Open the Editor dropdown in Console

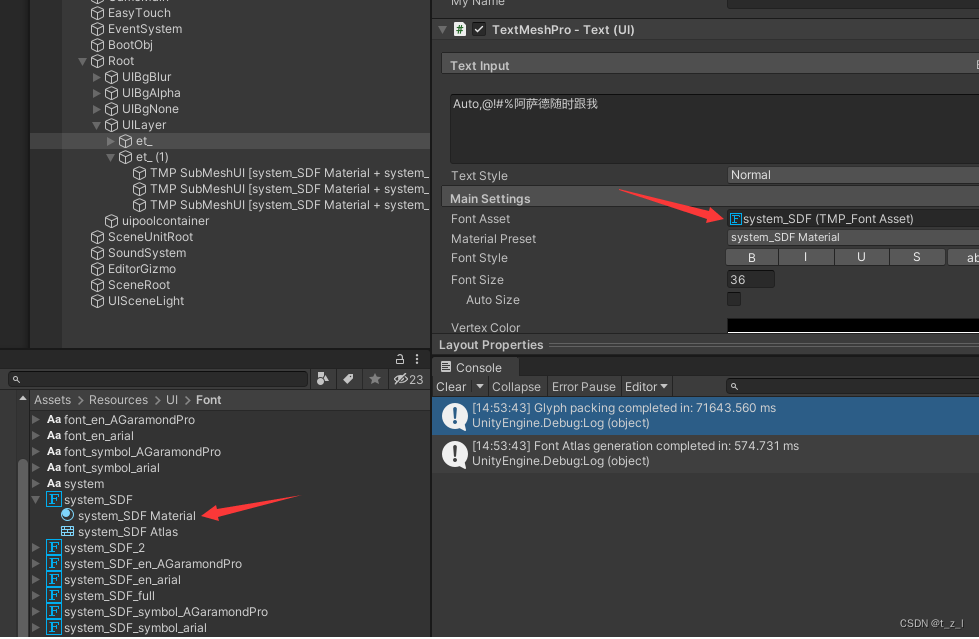pos(646,387)
